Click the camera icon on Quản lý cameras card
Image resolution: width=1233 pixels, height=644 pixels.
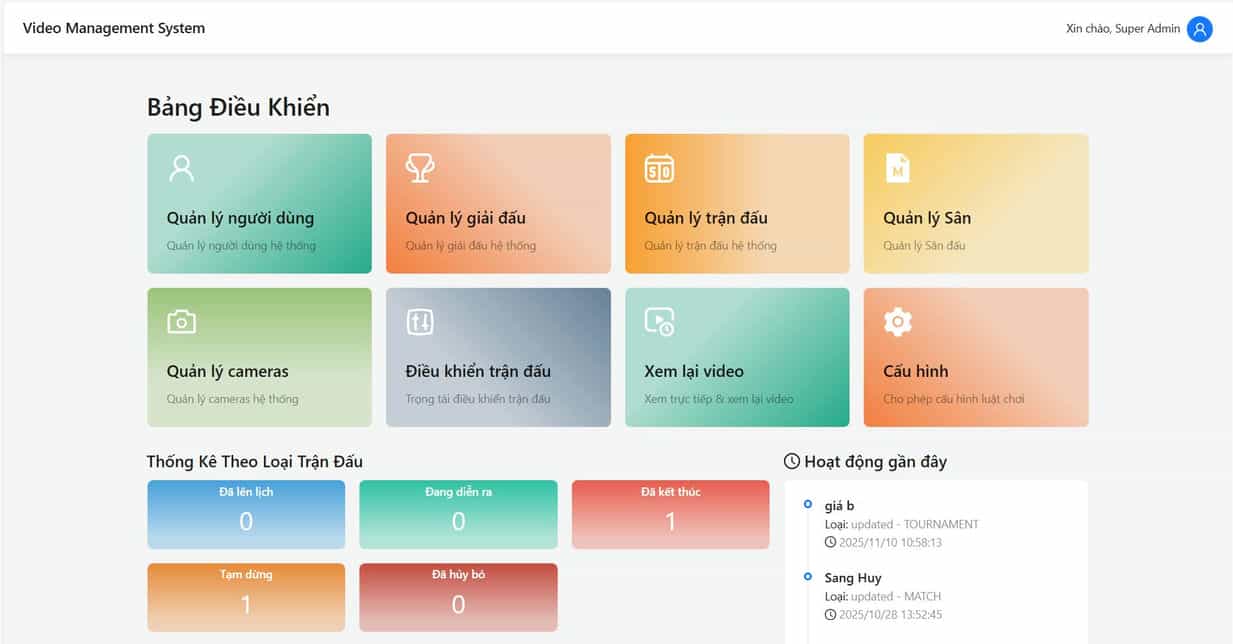(181, 321)
